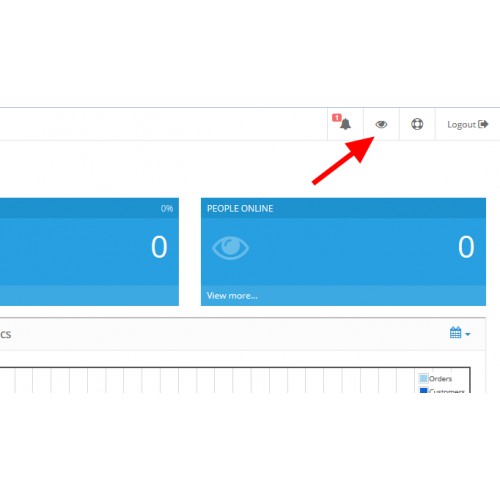The image size is (500, 500).
Task: Open the life ring help menu
Action: point(417,124)
